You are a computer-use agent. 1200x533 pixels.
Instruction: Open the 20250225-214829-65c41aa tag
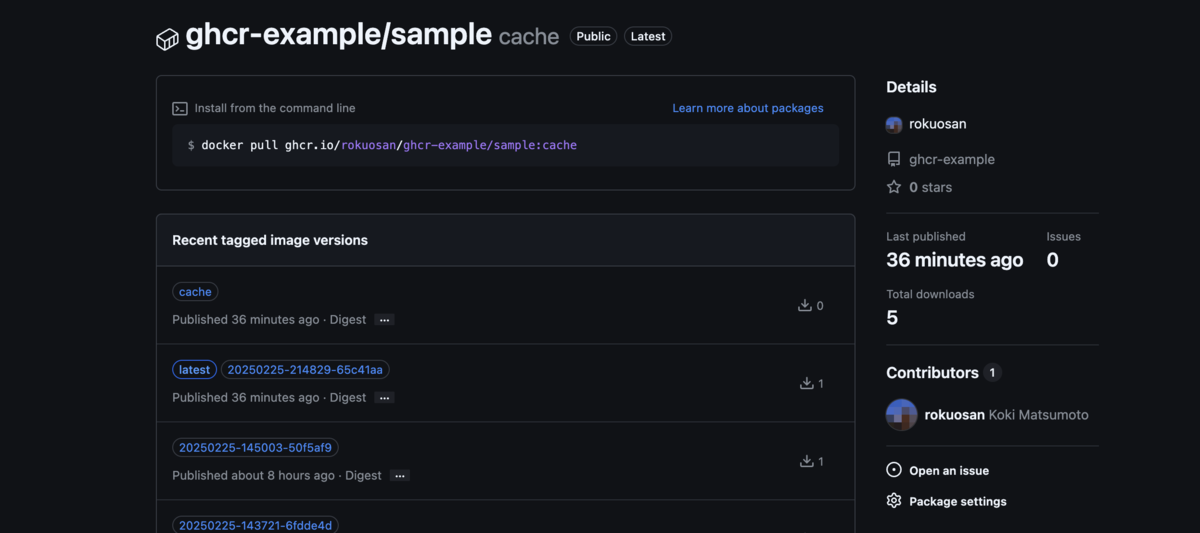pos(305,370)
